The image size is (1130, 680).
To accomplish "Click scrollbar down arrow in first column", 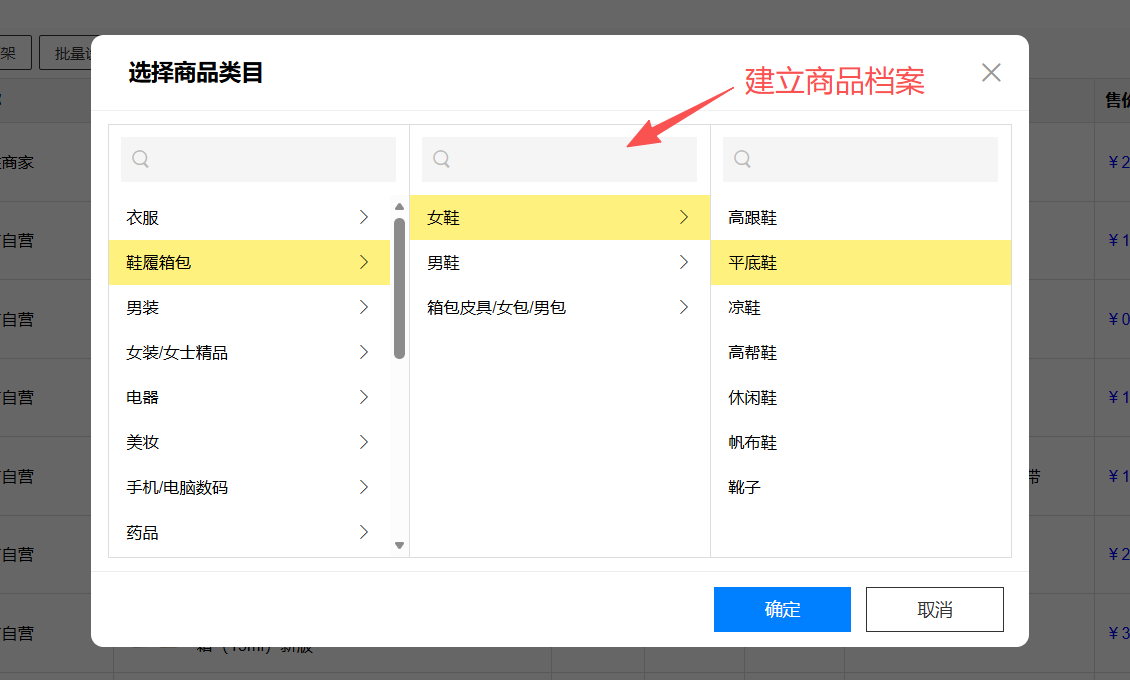I will 400,545.
